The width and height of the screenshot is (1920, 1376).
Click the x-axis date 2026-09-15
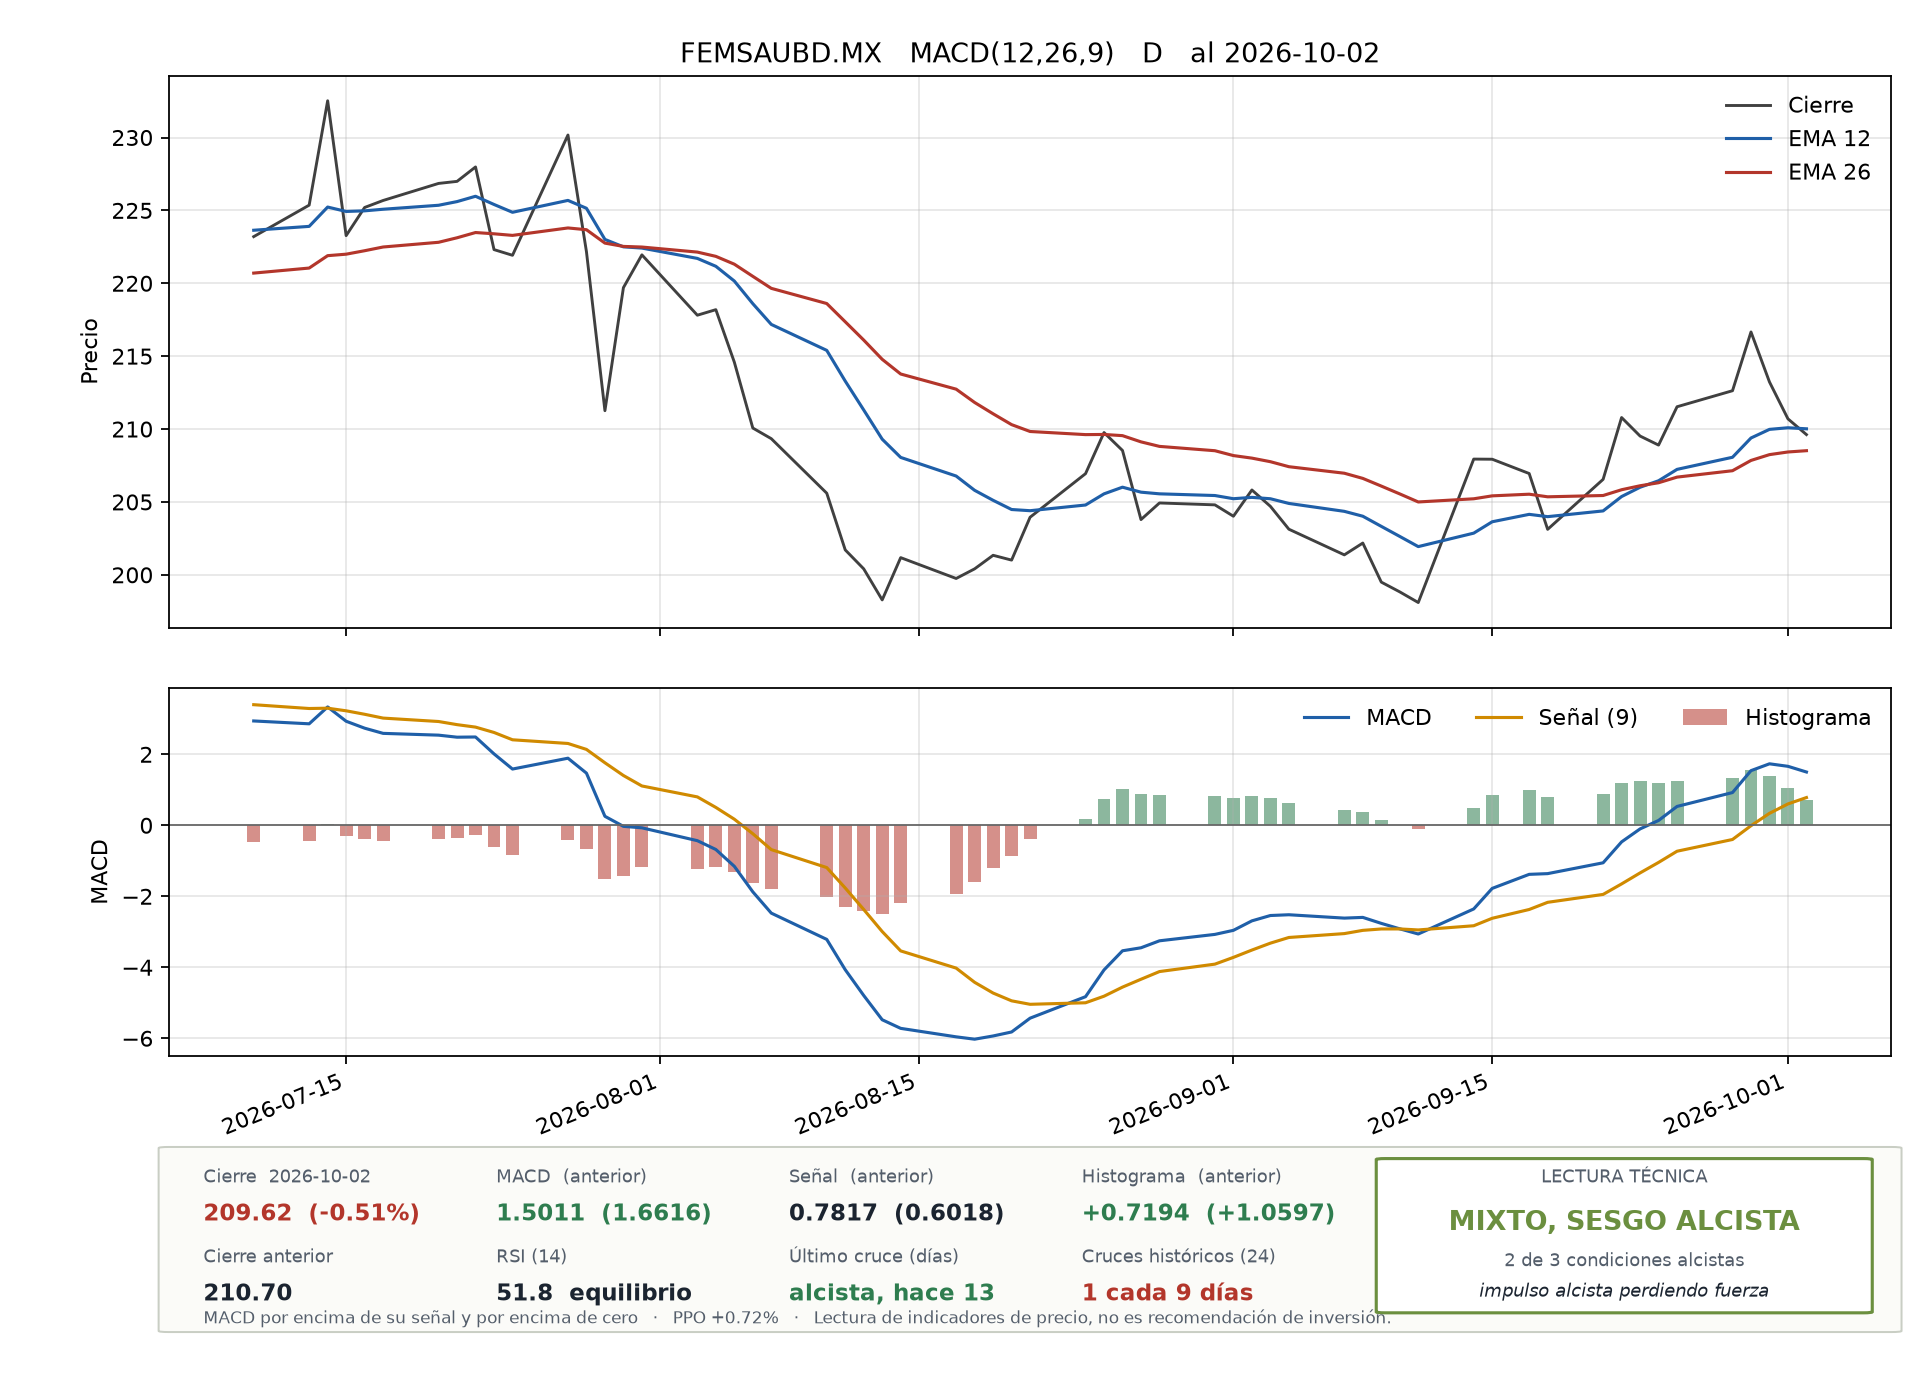[x=1430, y=1105]
